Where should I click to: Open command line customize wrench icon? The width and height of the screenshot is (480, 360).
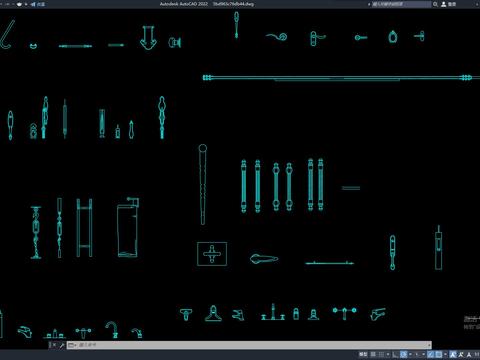pos(62,345)
